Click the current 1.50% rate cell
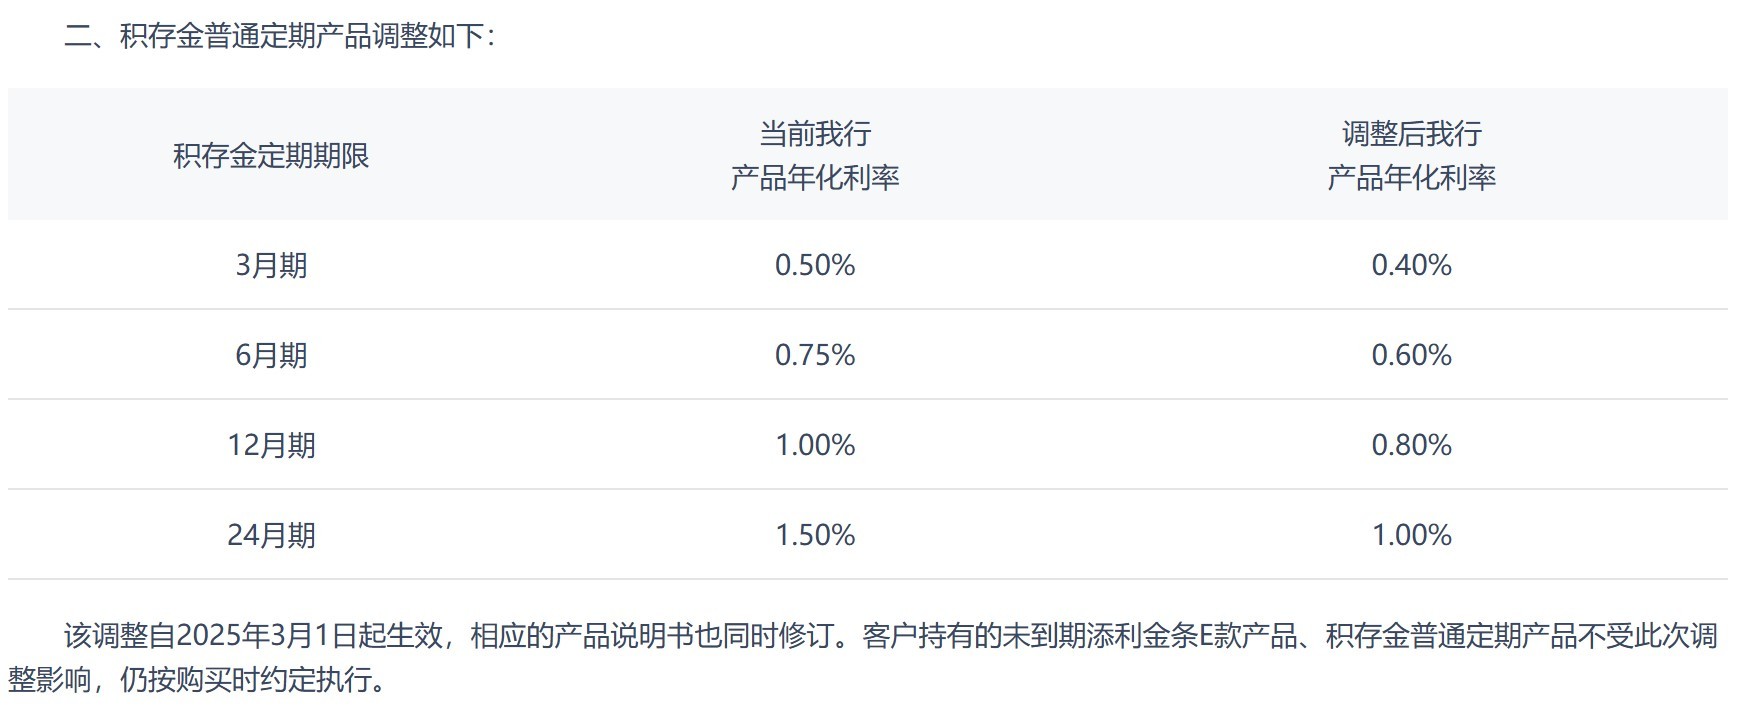This screenshot has height=723, width=1747. pos(815,535)
